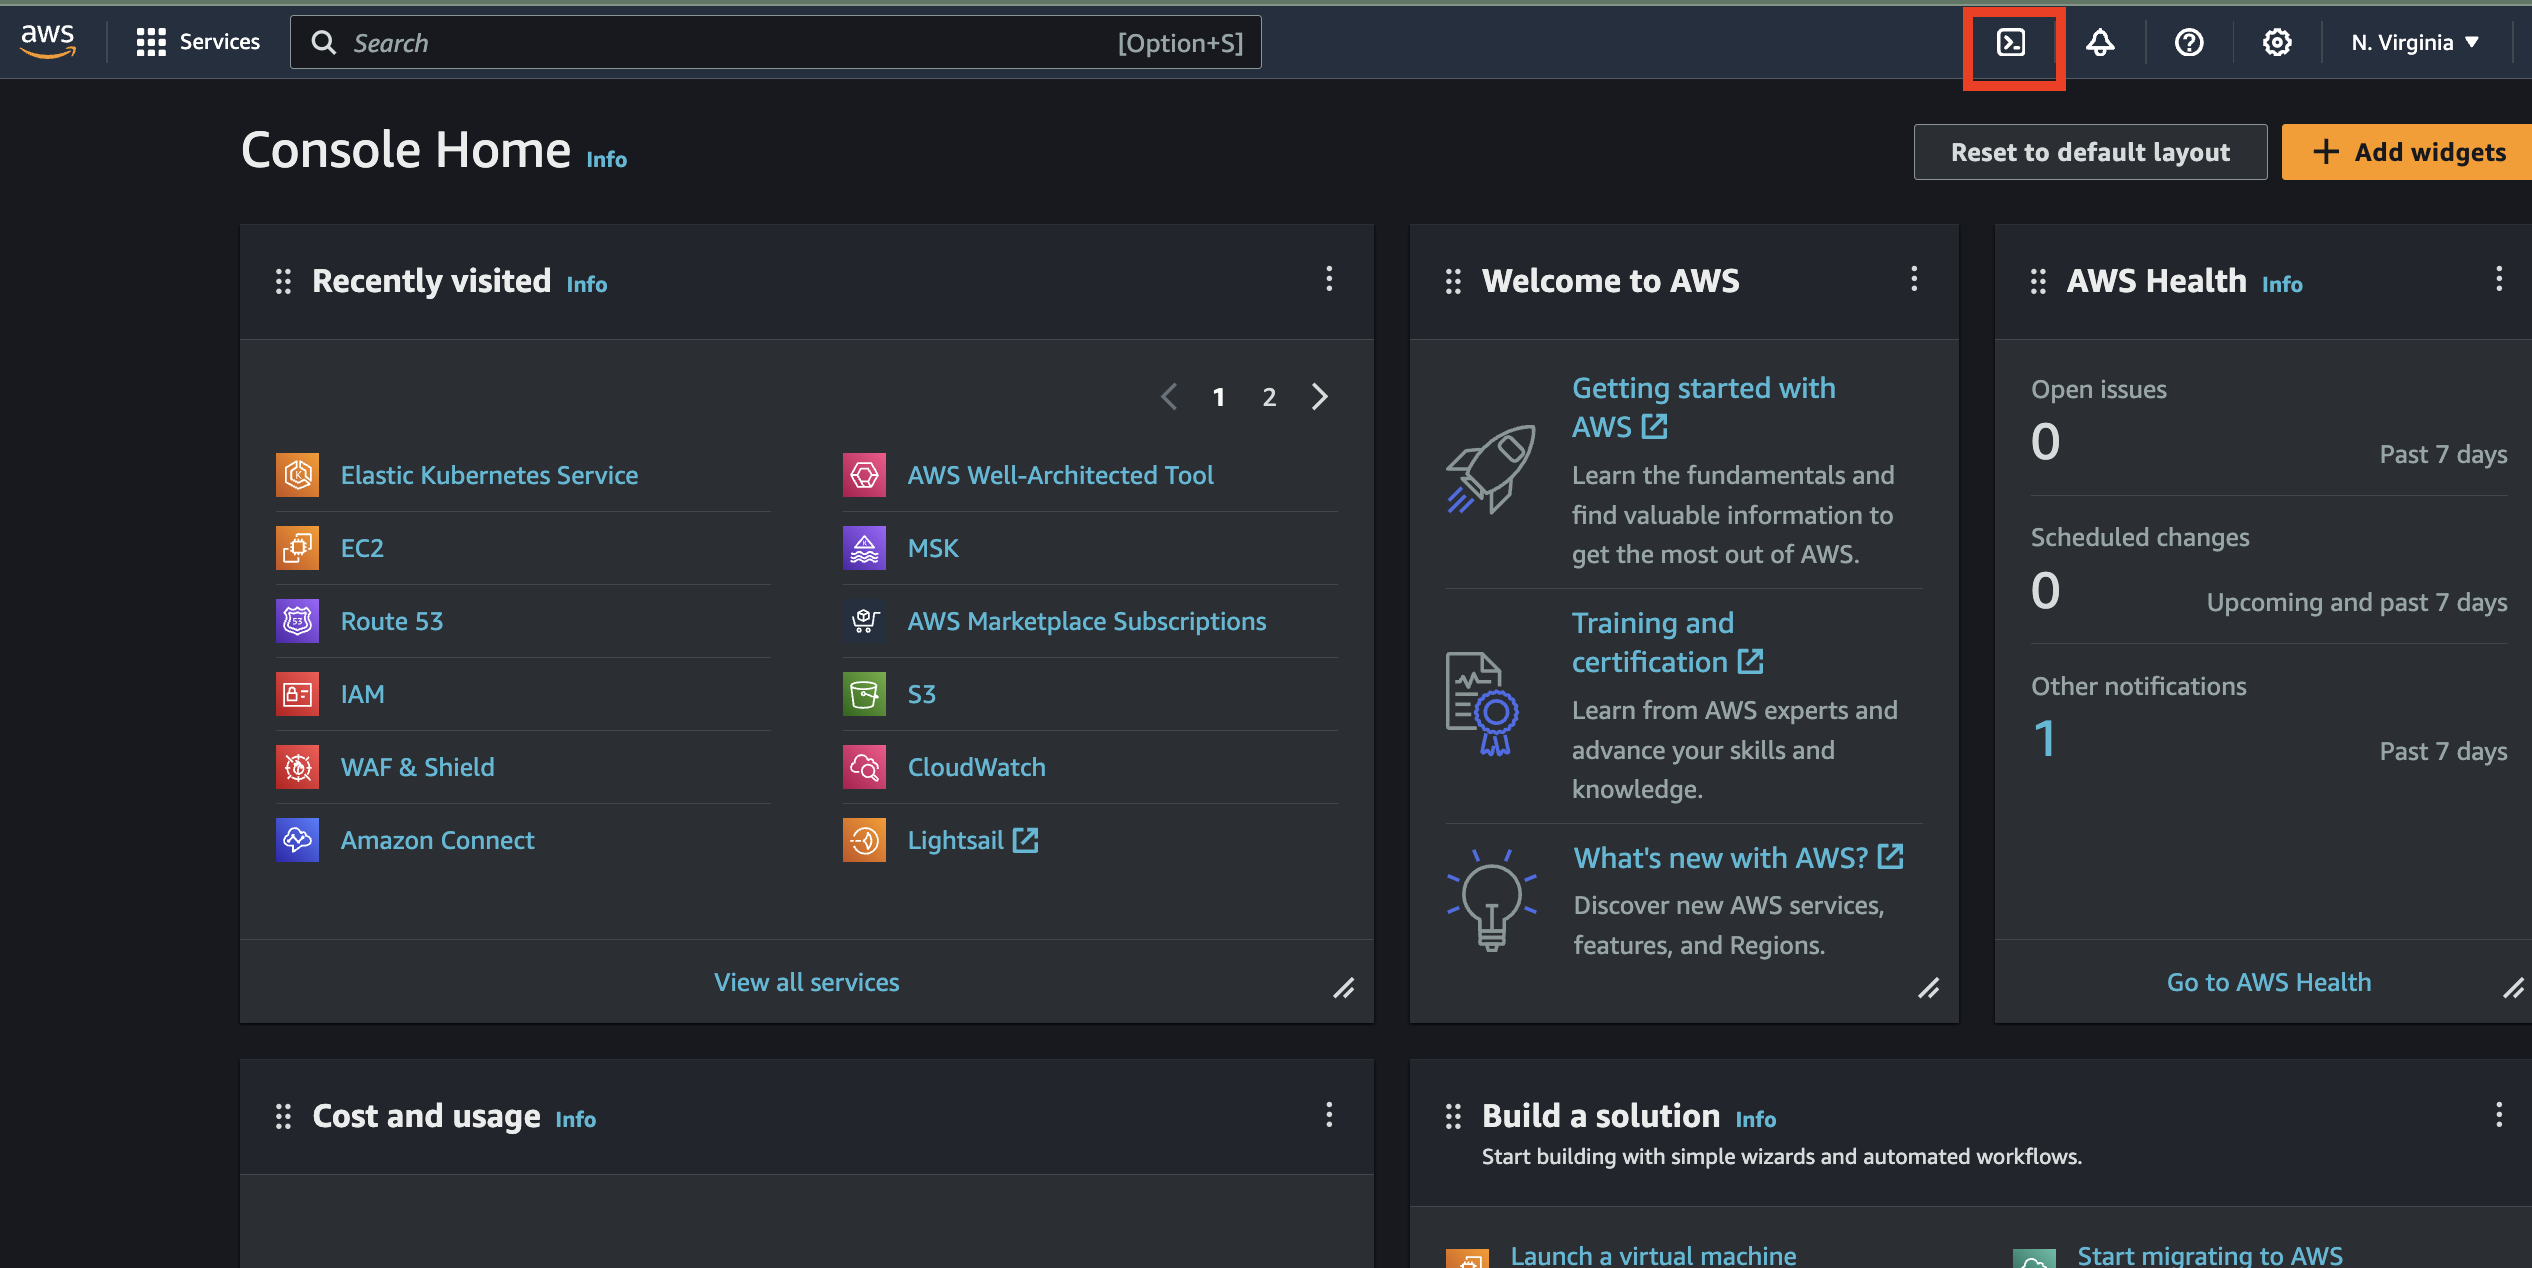This screenshot has height=1268, width=2532.
Task: Open the N. Virginia region selector
Action: 2413,42
